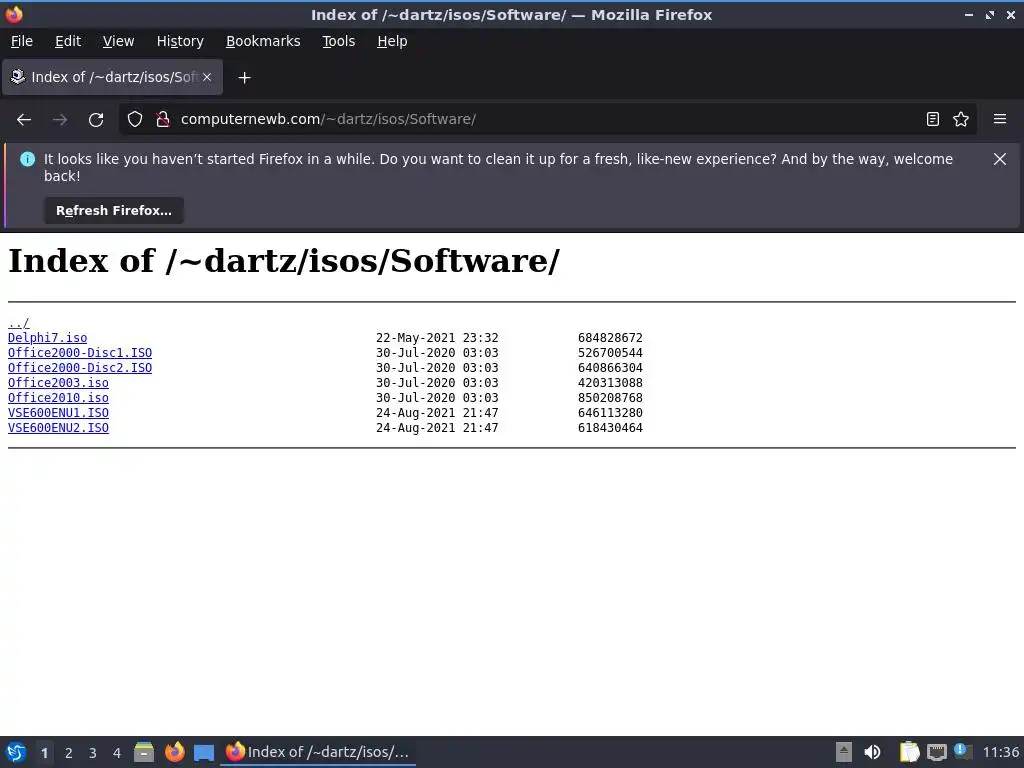
Task: Open the Tools menu
Action: (338, 41)
